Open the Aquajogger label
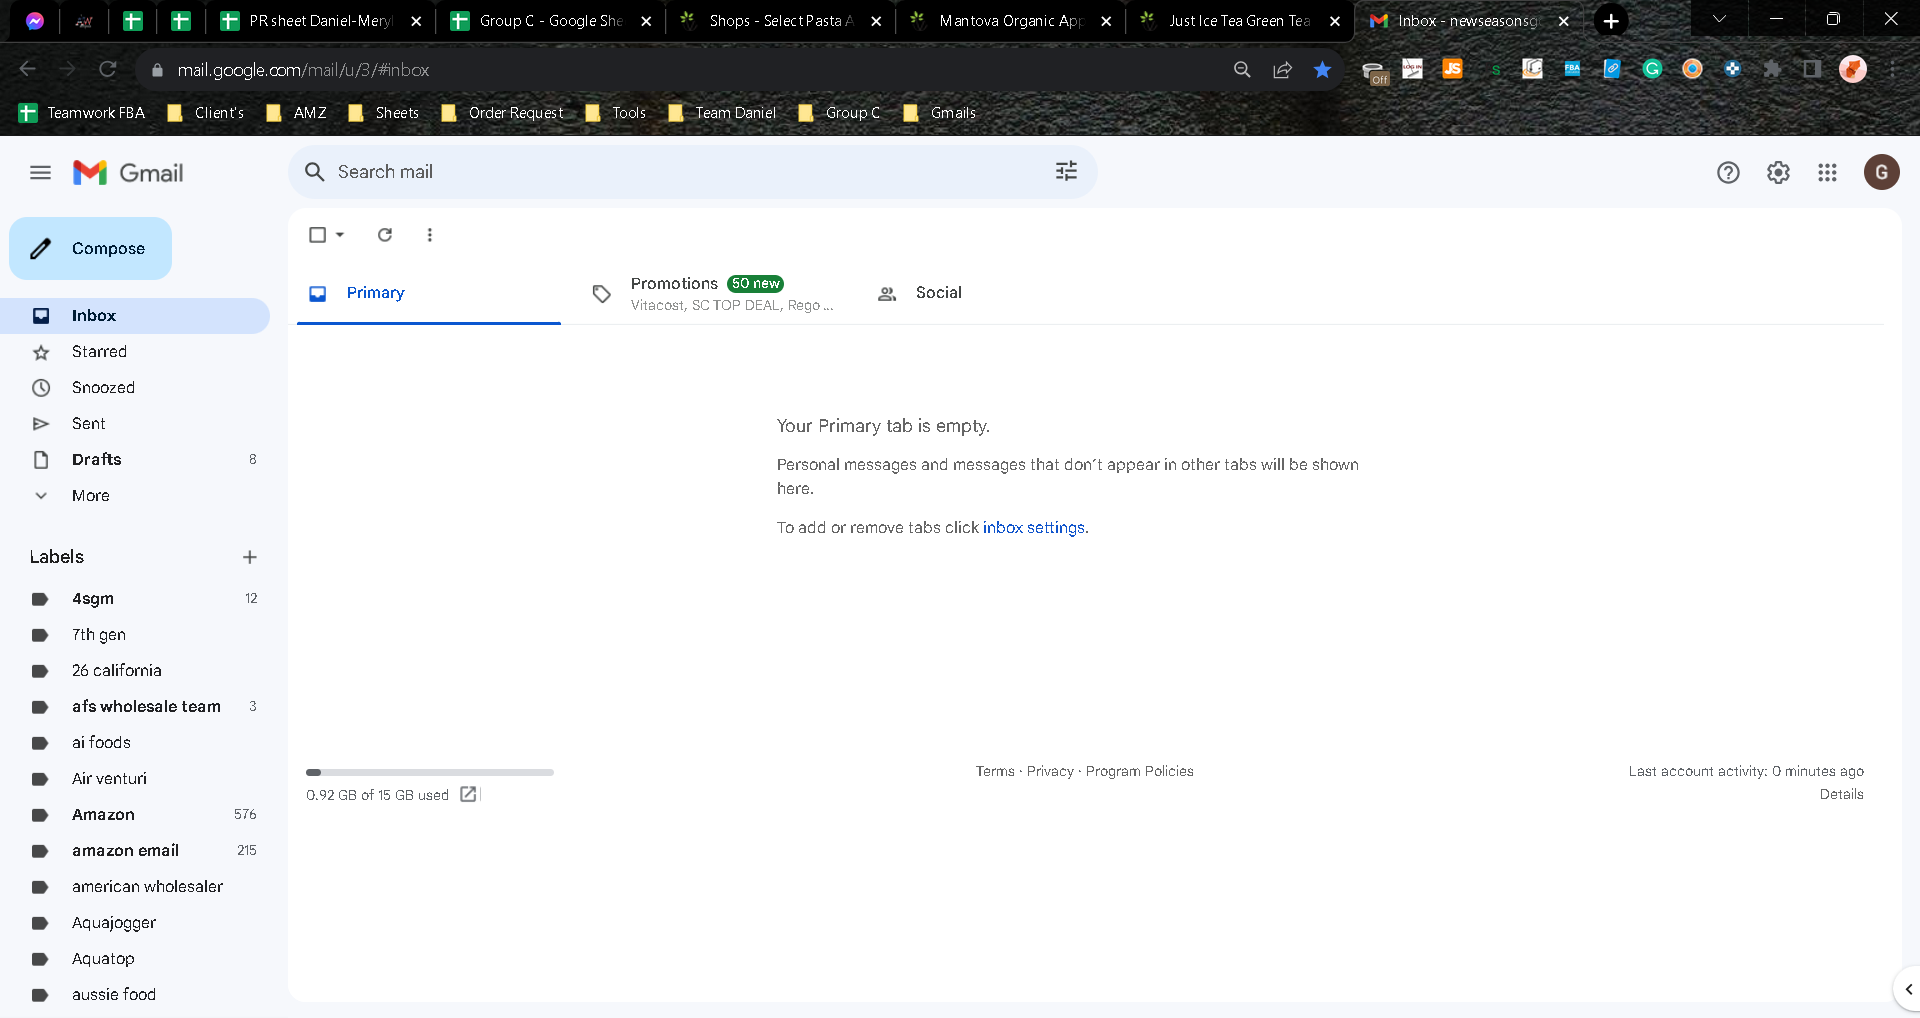Image resolution: width=1920 pixels, height=1018 pixels. [135, 923]
